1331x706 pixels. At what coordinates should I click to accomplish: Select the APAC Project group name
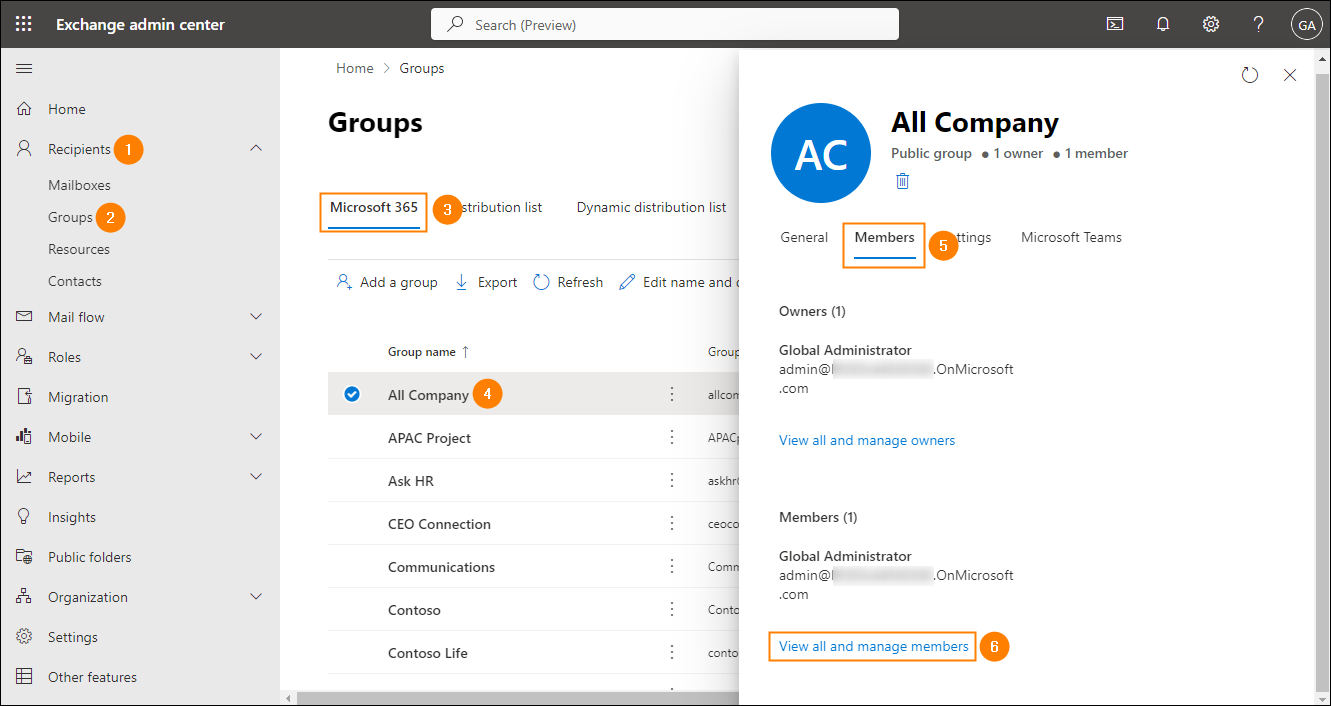click(x=429, y=438)
